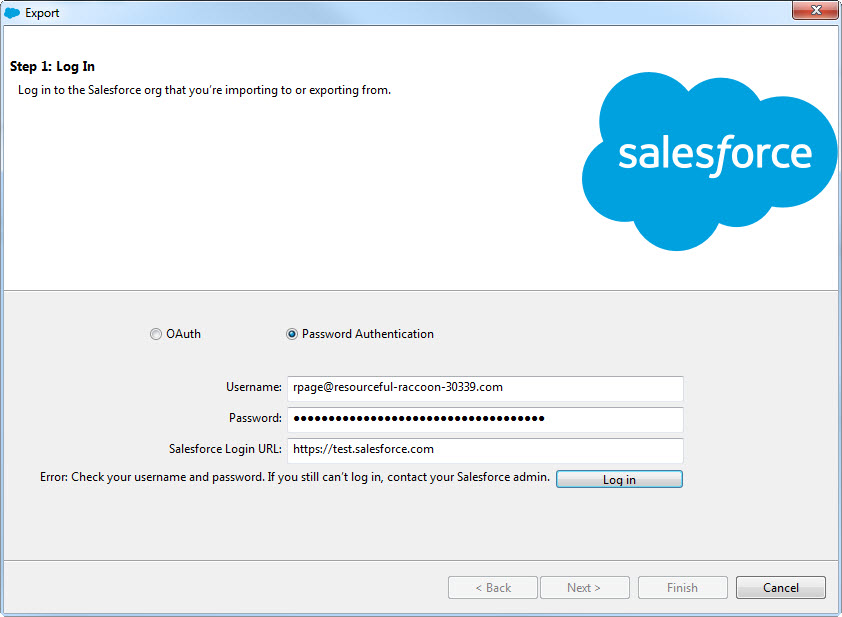
Task: Click the large Salesforce cloud logo
Action: [709, 161]
